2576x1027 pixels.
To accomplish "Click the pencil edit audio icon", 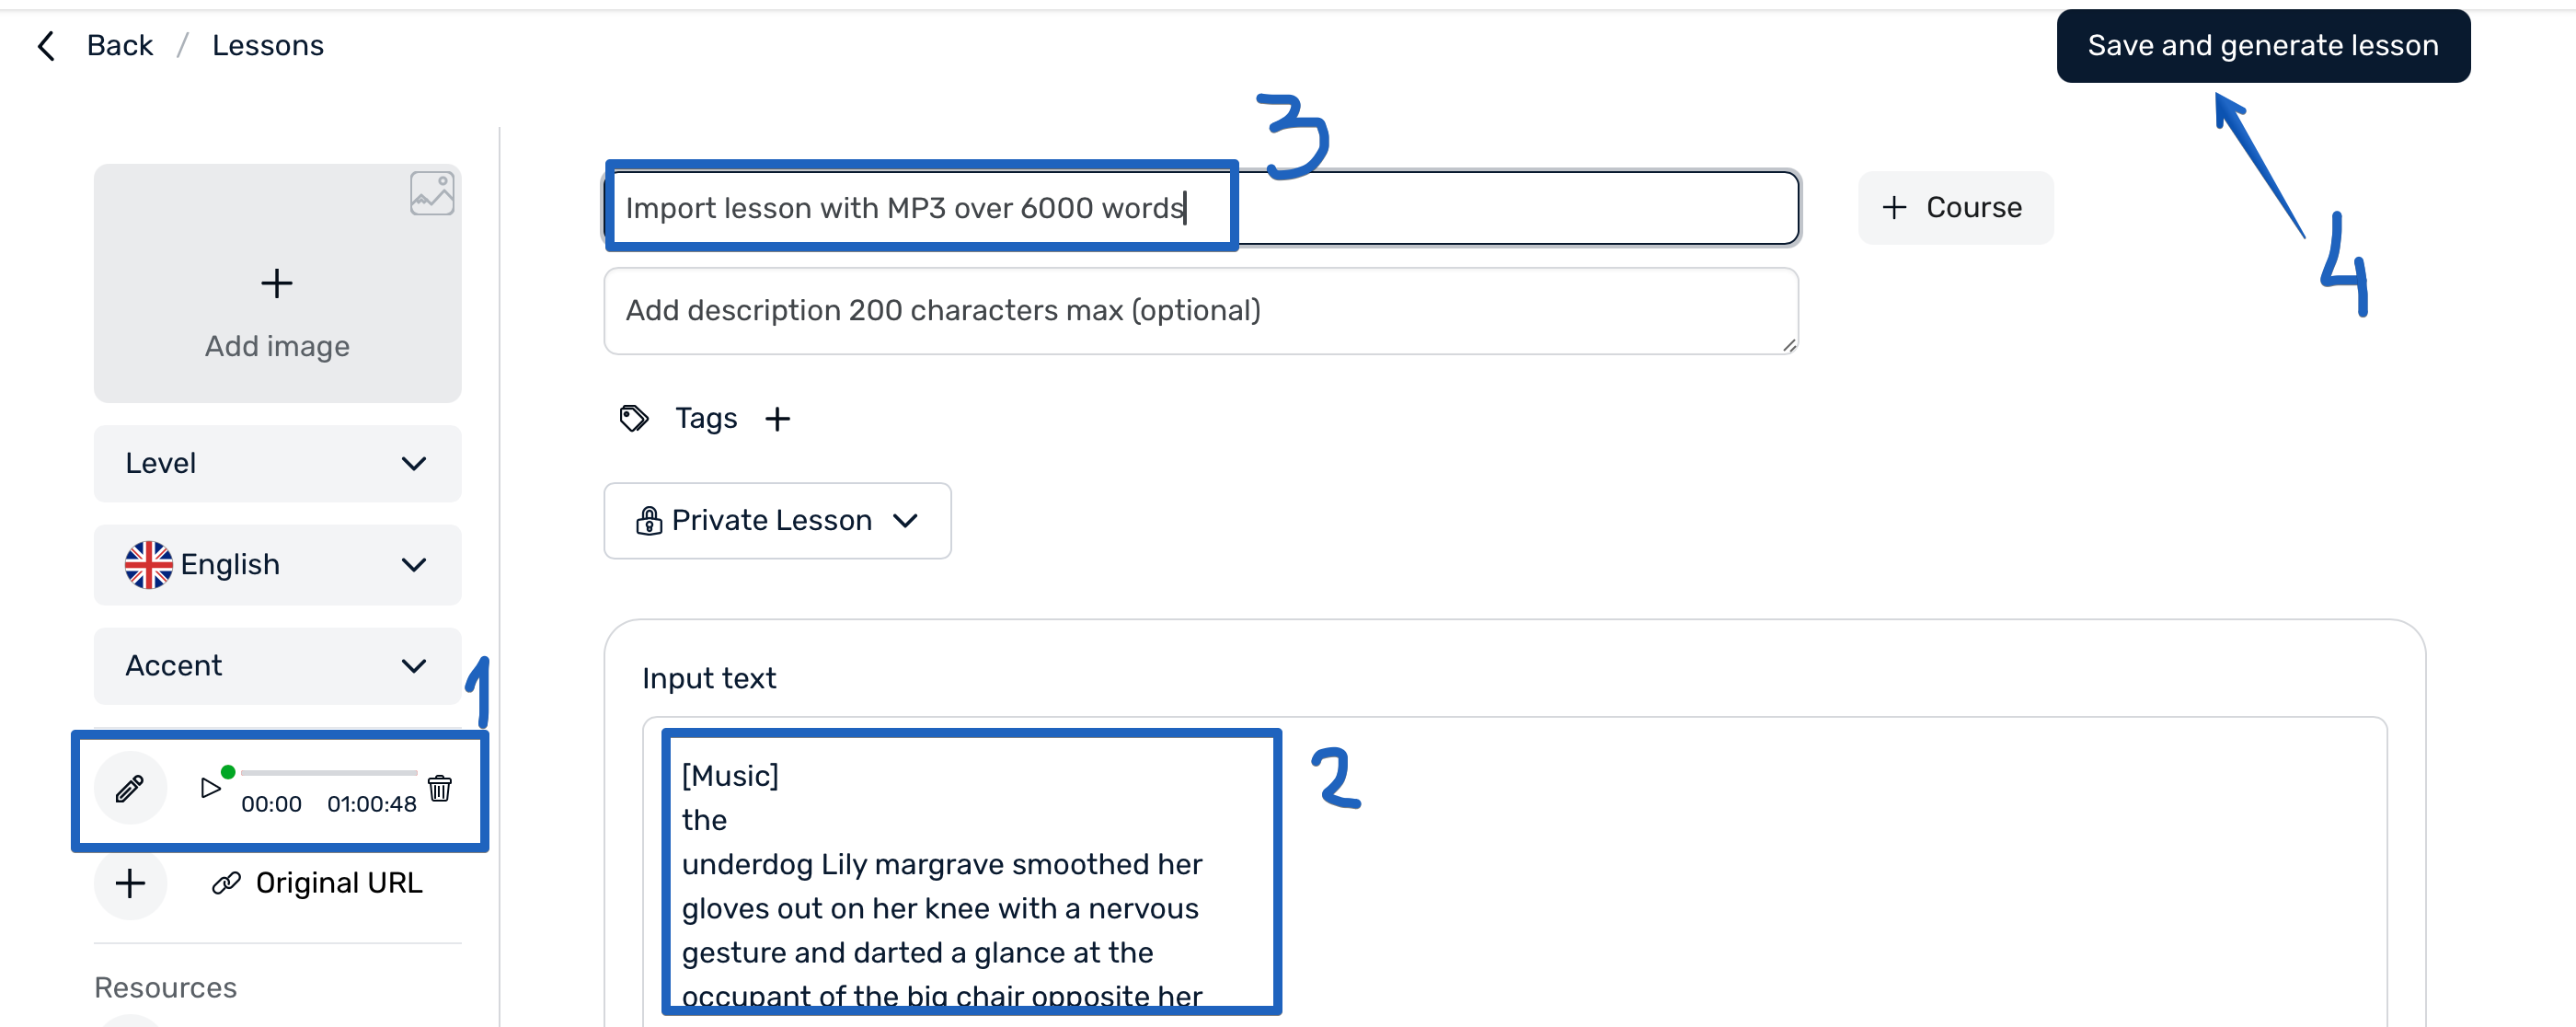I will point(130,788).
